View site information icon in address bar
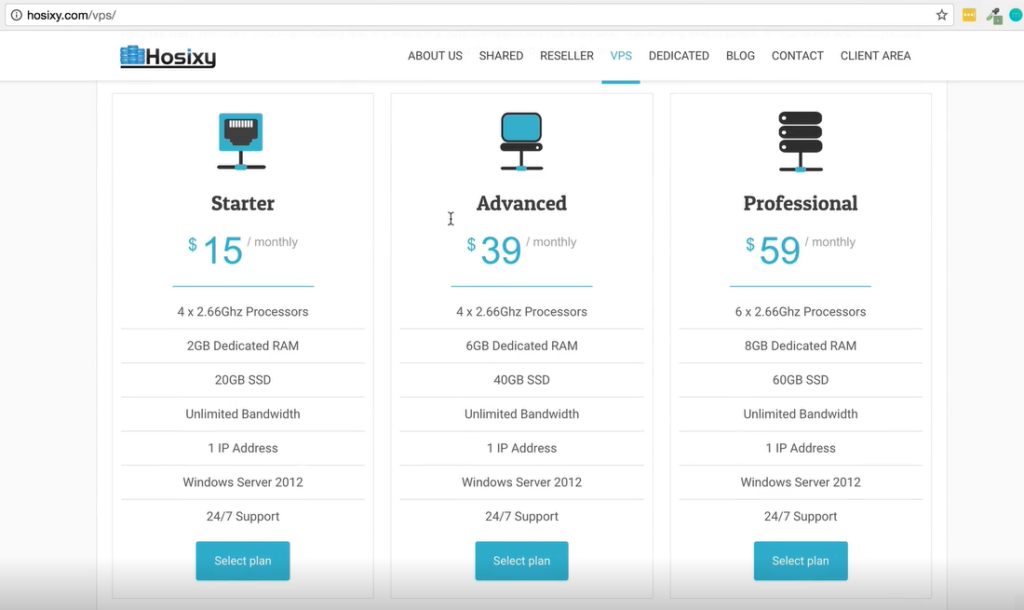Image resolution: width=1024 pixels, height=610 pixels. point(16,15)
